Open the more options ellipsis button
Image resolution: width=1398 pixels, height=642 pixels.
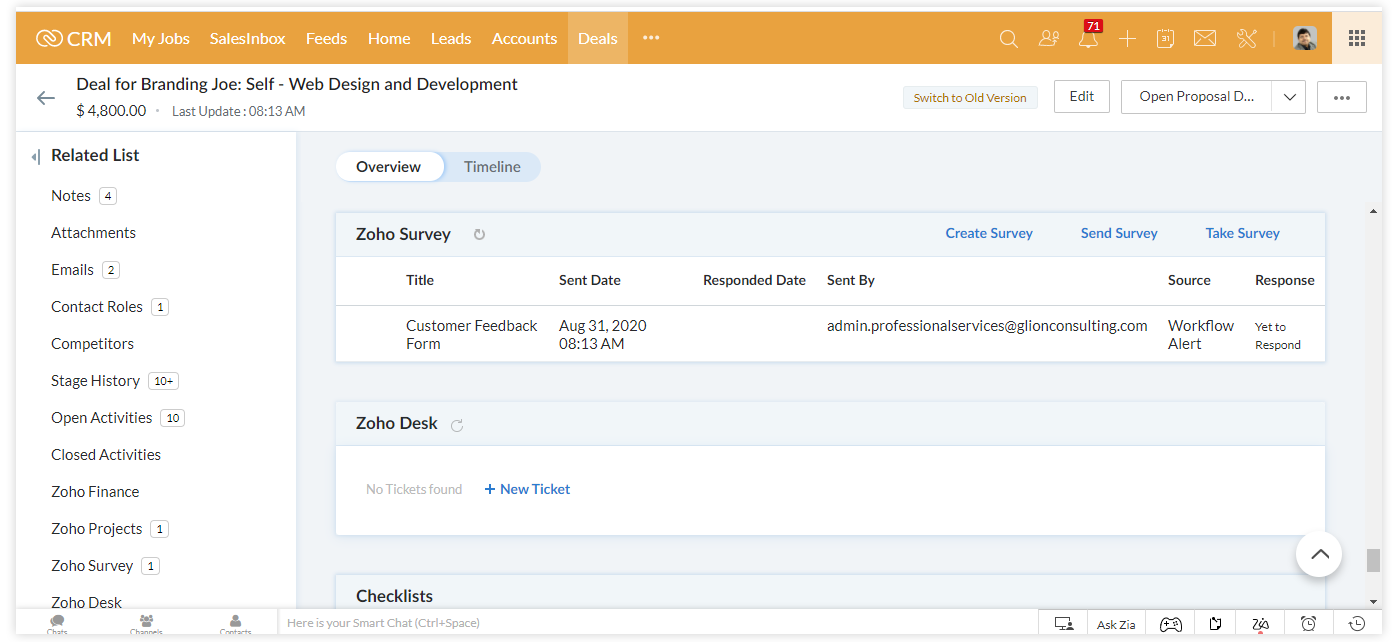pos(1342,97)
